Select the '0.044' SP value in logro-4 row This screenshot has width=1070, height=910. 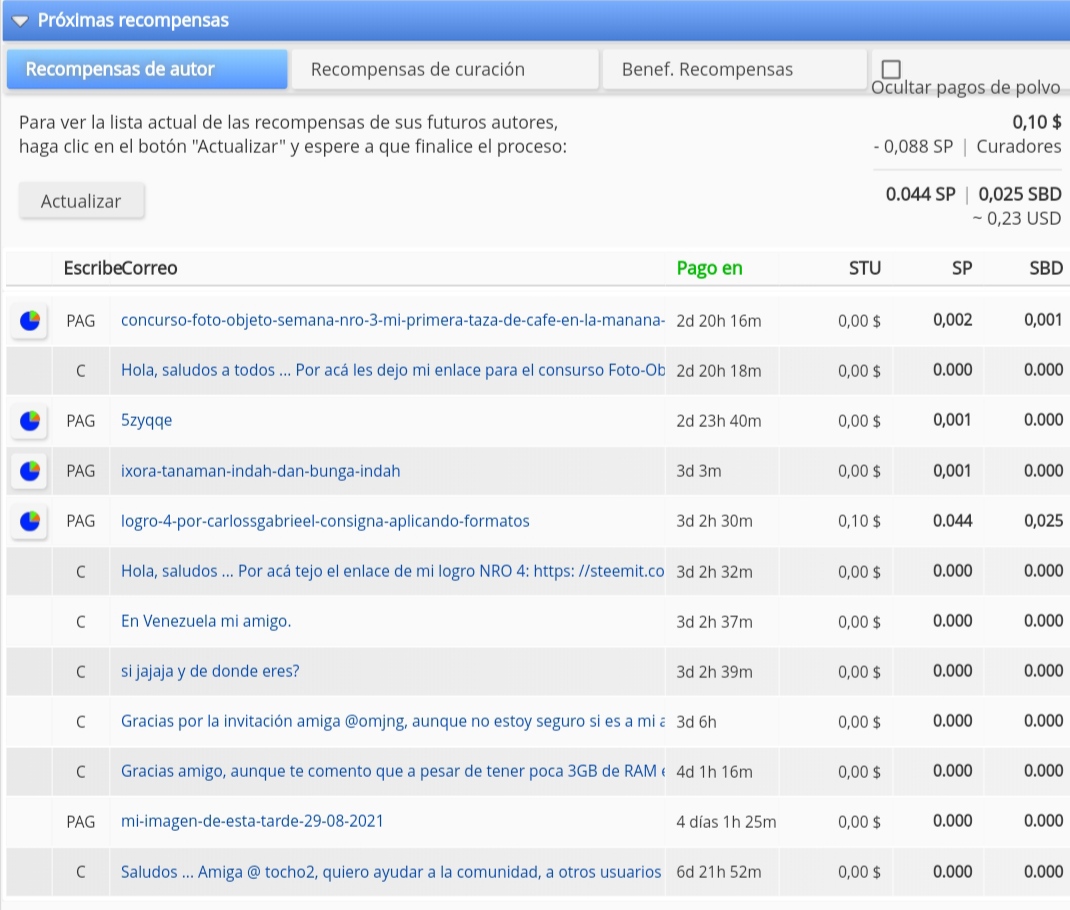click(952, 521)
